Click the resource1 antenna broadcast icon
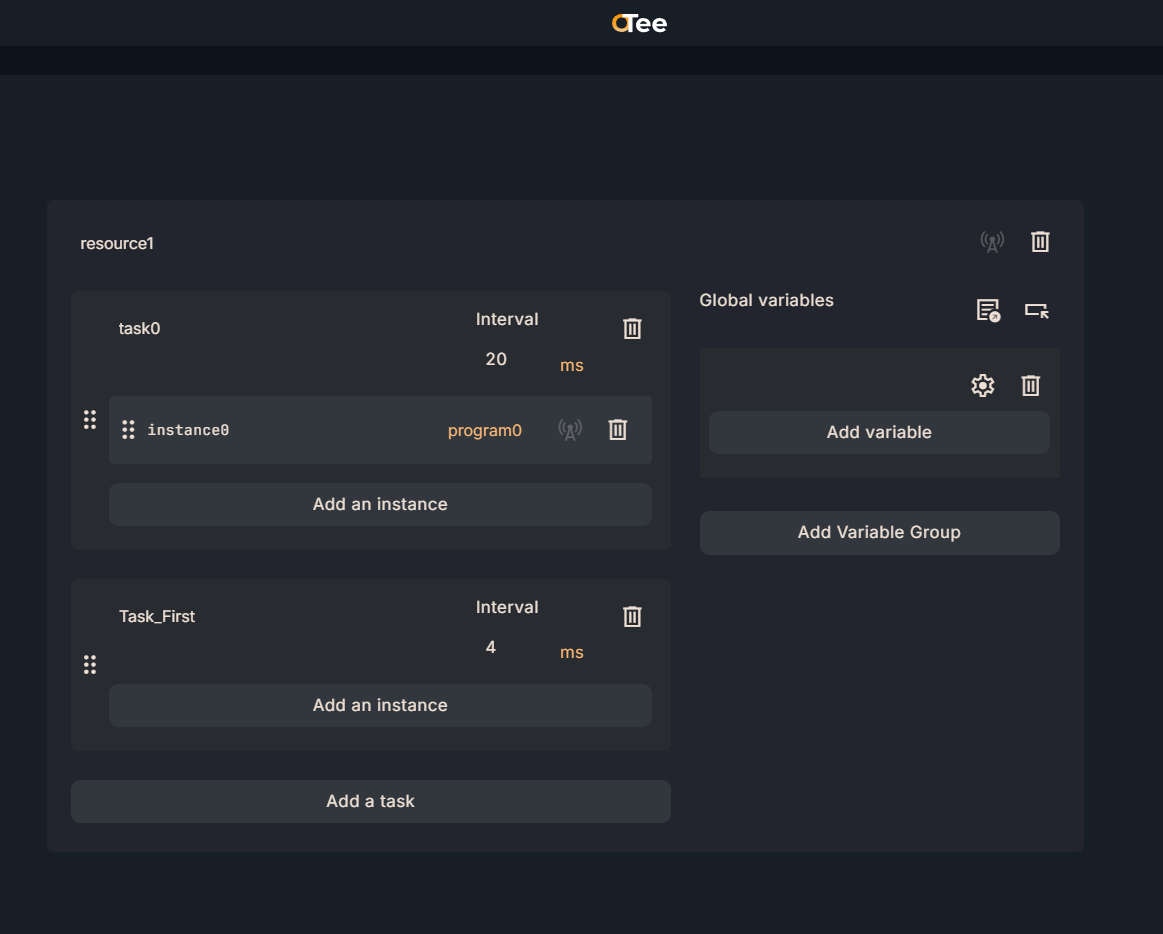The height and width of the screenshot is (934, 1163). [991, 242]
